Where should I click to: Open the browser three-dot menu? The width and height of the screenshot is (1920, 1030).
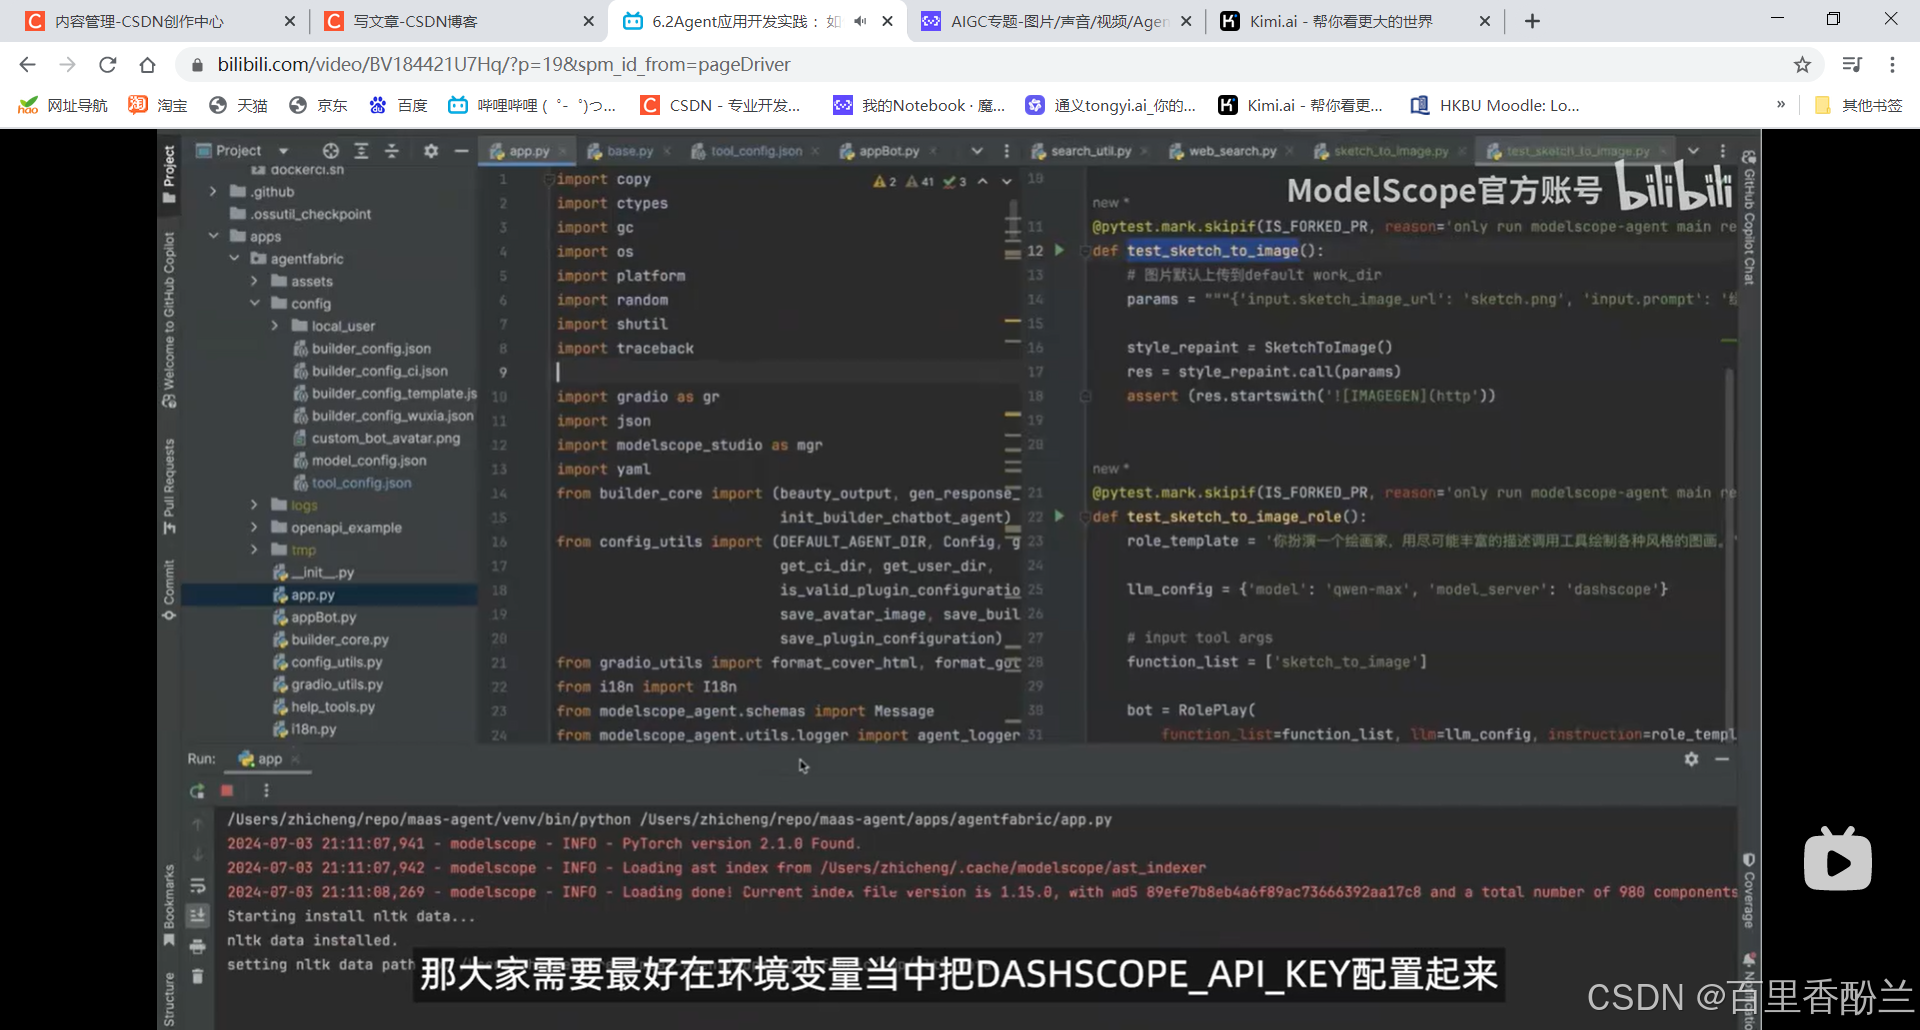1892,65
